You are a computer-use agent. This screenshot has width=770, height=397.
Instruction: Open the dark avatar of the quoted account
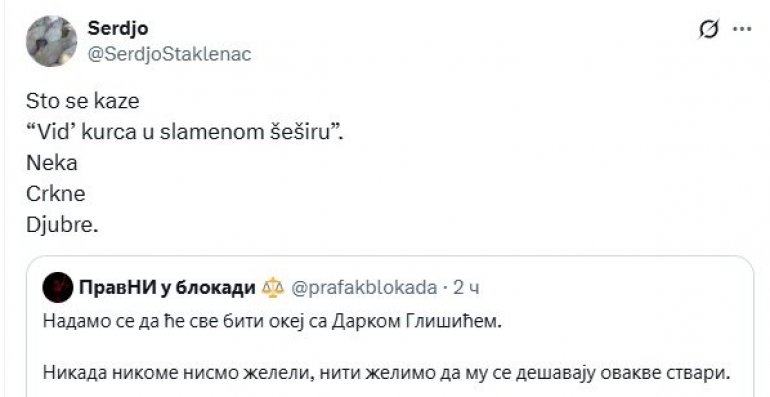point(58,287)
